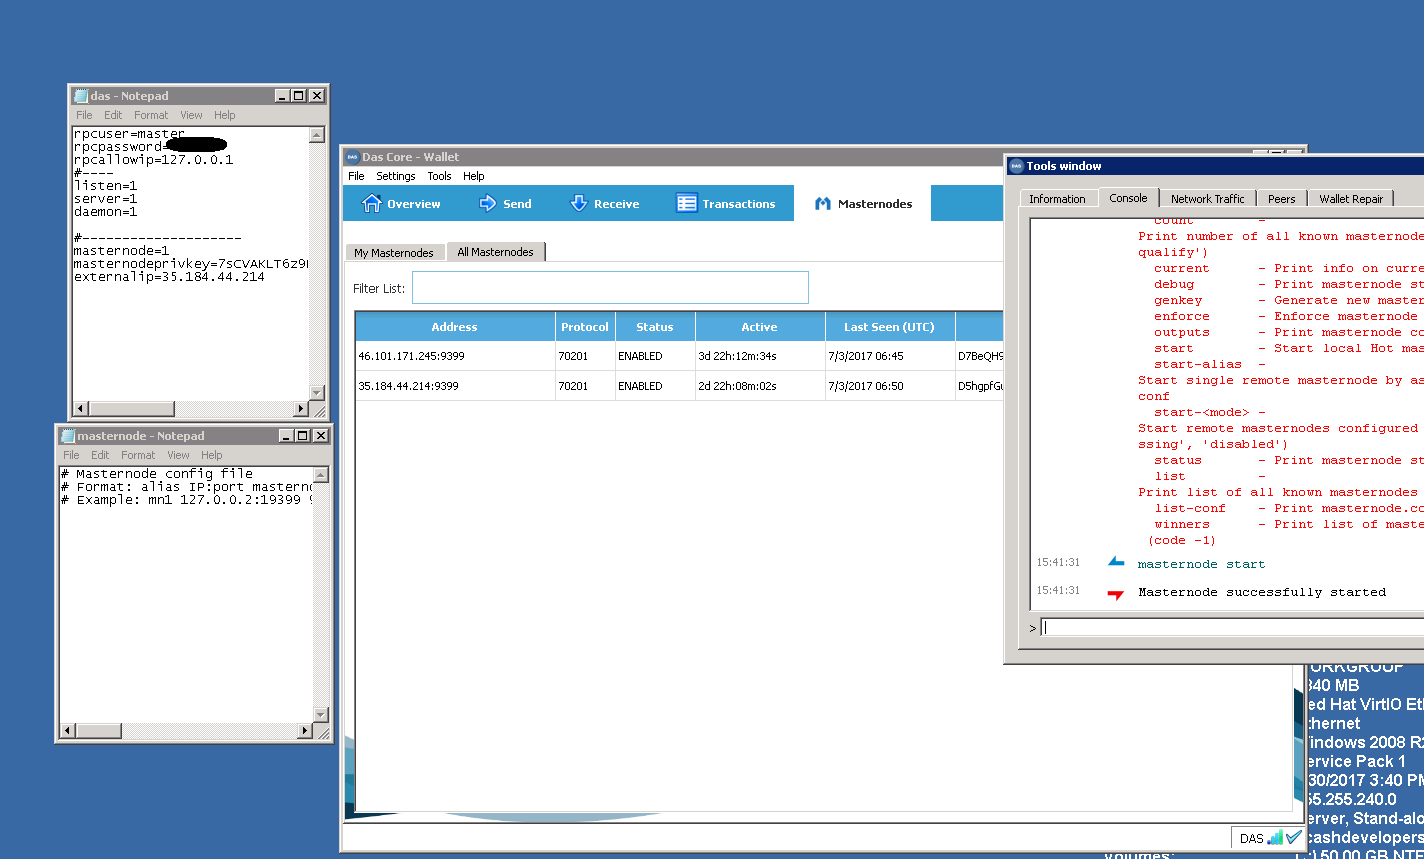Select the Console tab in Tools window
Image resolution: width=1424 pixels, height=859 pixels.
[1128, 198]
